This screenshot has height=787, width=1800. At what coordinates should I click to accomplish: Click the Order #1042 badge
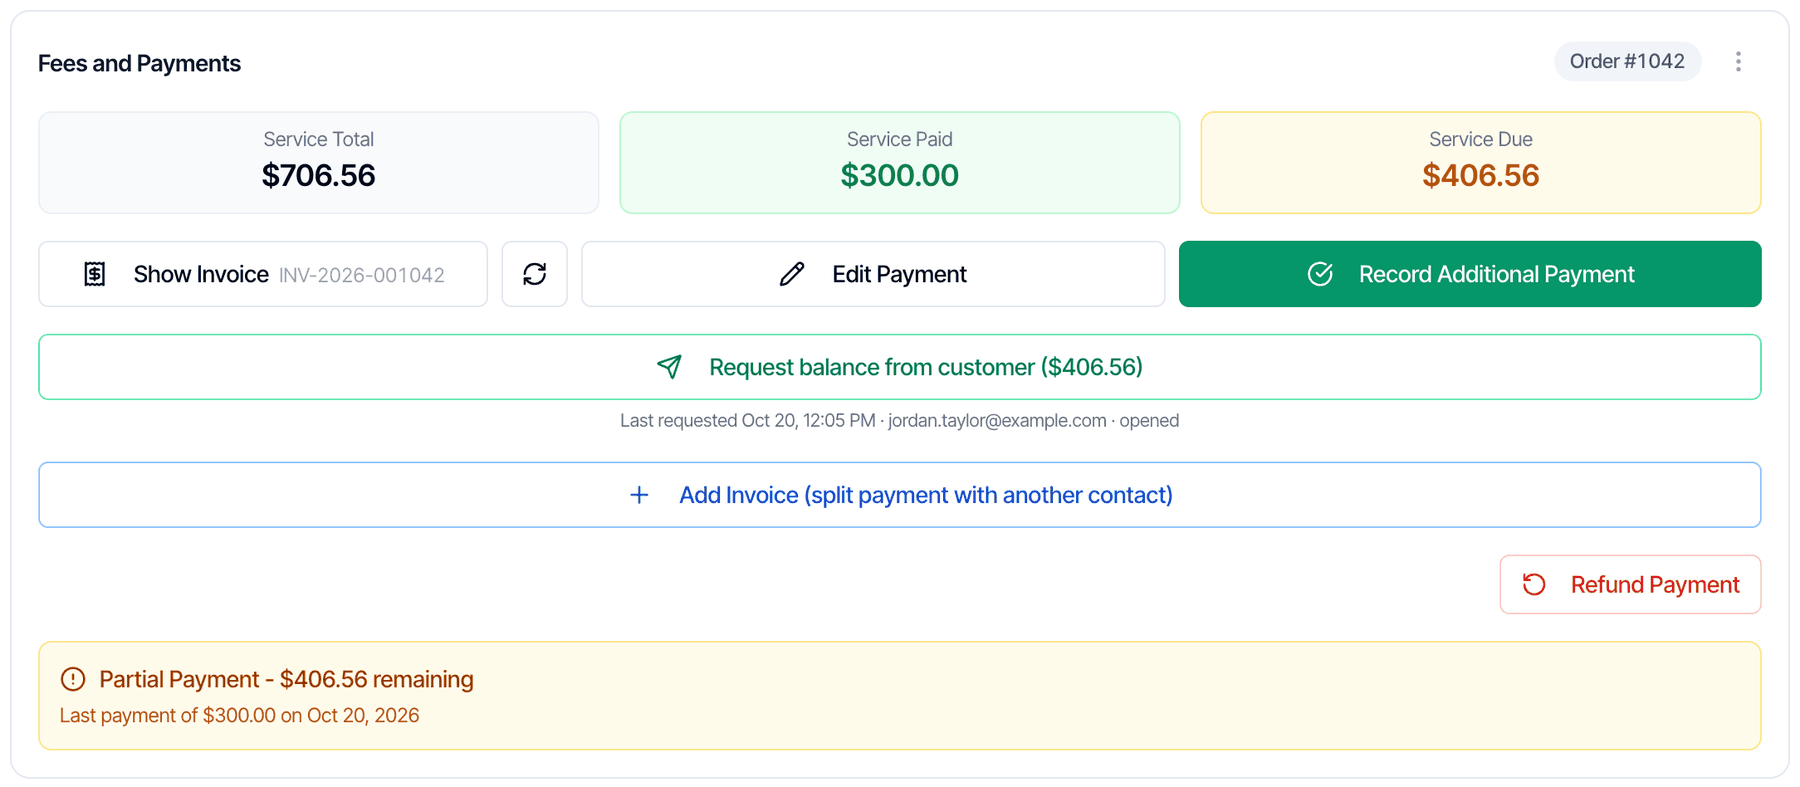point(1627,62)
